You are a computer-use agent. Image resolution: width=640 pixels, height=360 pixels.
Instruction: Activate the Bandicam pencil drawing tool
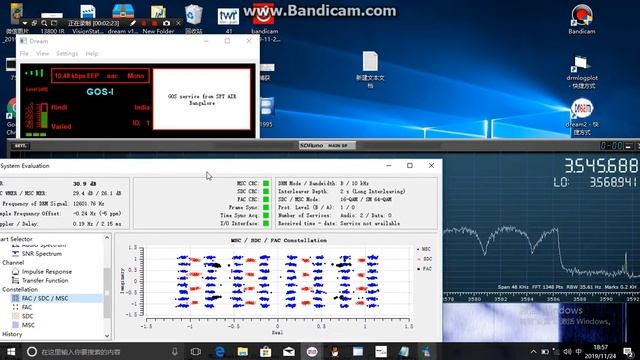(133, 23)
